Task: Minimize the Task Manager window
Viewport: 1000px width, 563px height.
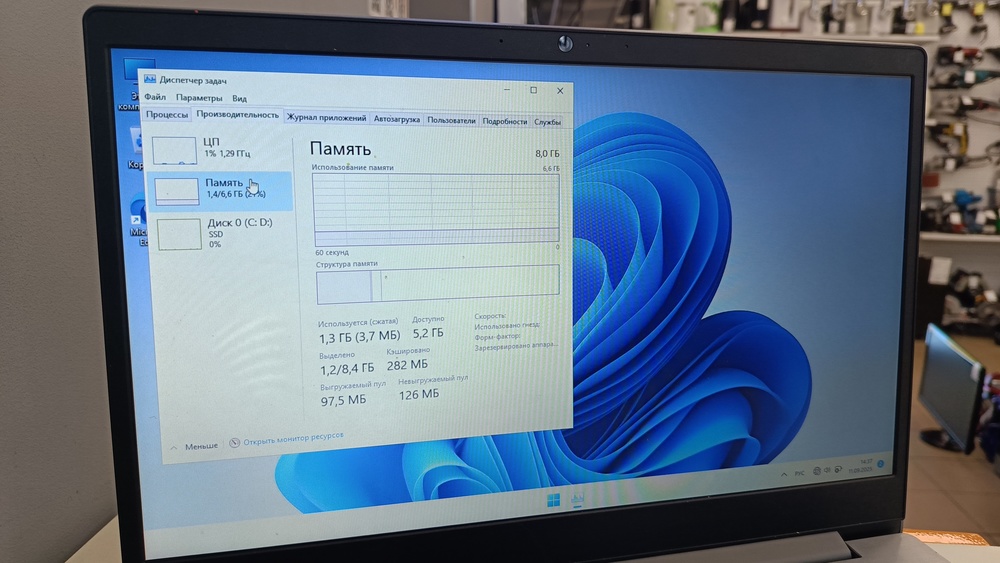Action: point(507,89)
